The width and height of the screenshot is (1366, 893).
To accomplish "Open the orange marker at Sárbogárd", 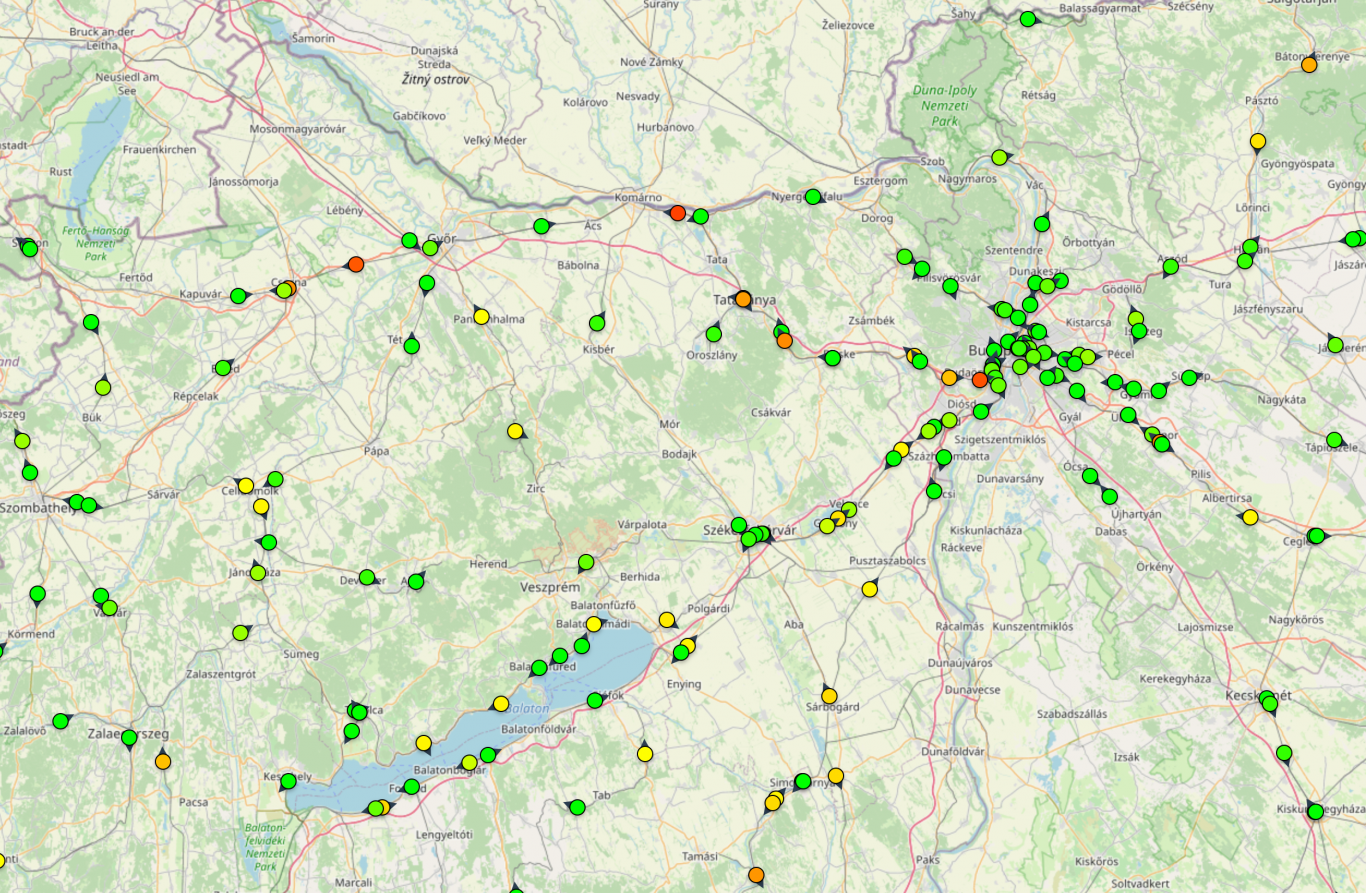I will [x=829, y=695].
